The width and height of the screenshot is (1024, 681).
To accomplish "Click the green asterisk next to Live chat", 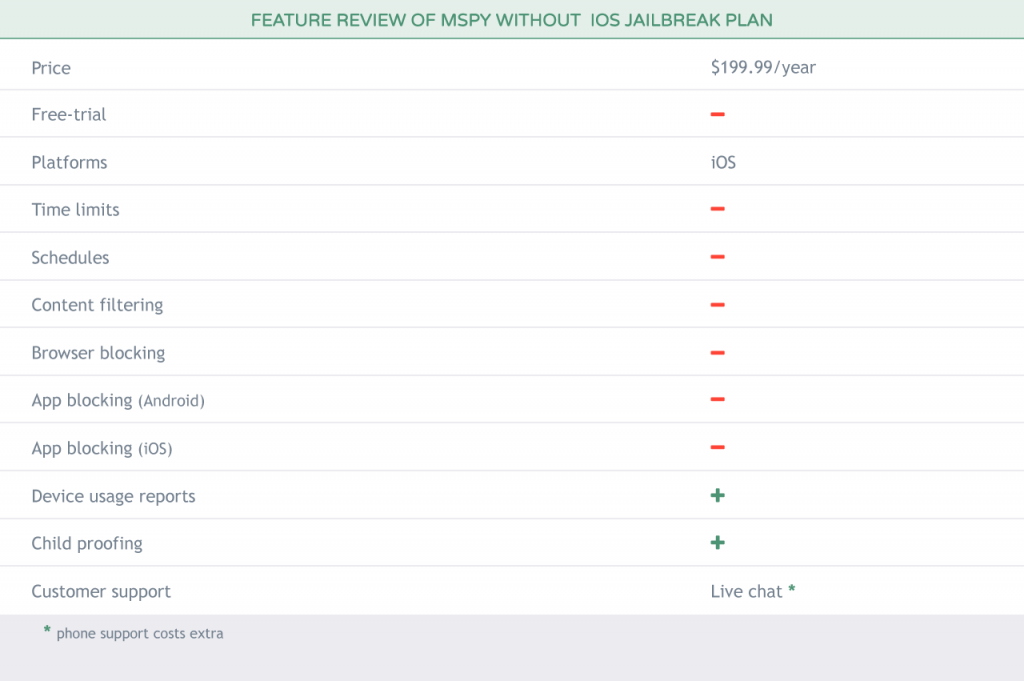I will coord(792,590).
